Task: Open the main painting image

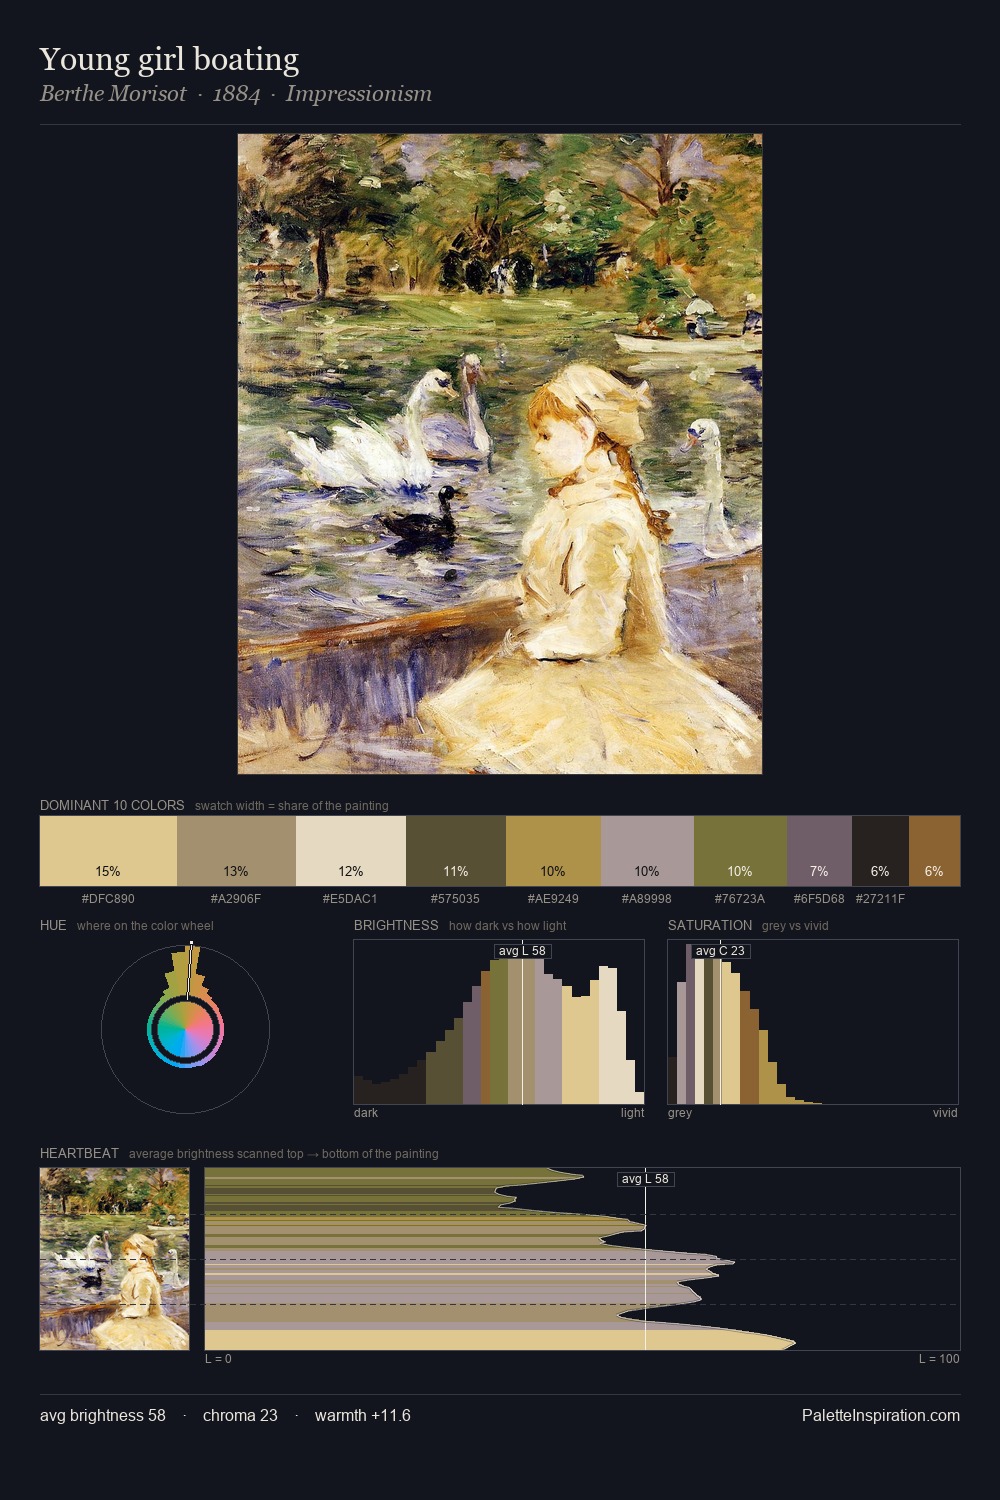Action: (500, 454)
